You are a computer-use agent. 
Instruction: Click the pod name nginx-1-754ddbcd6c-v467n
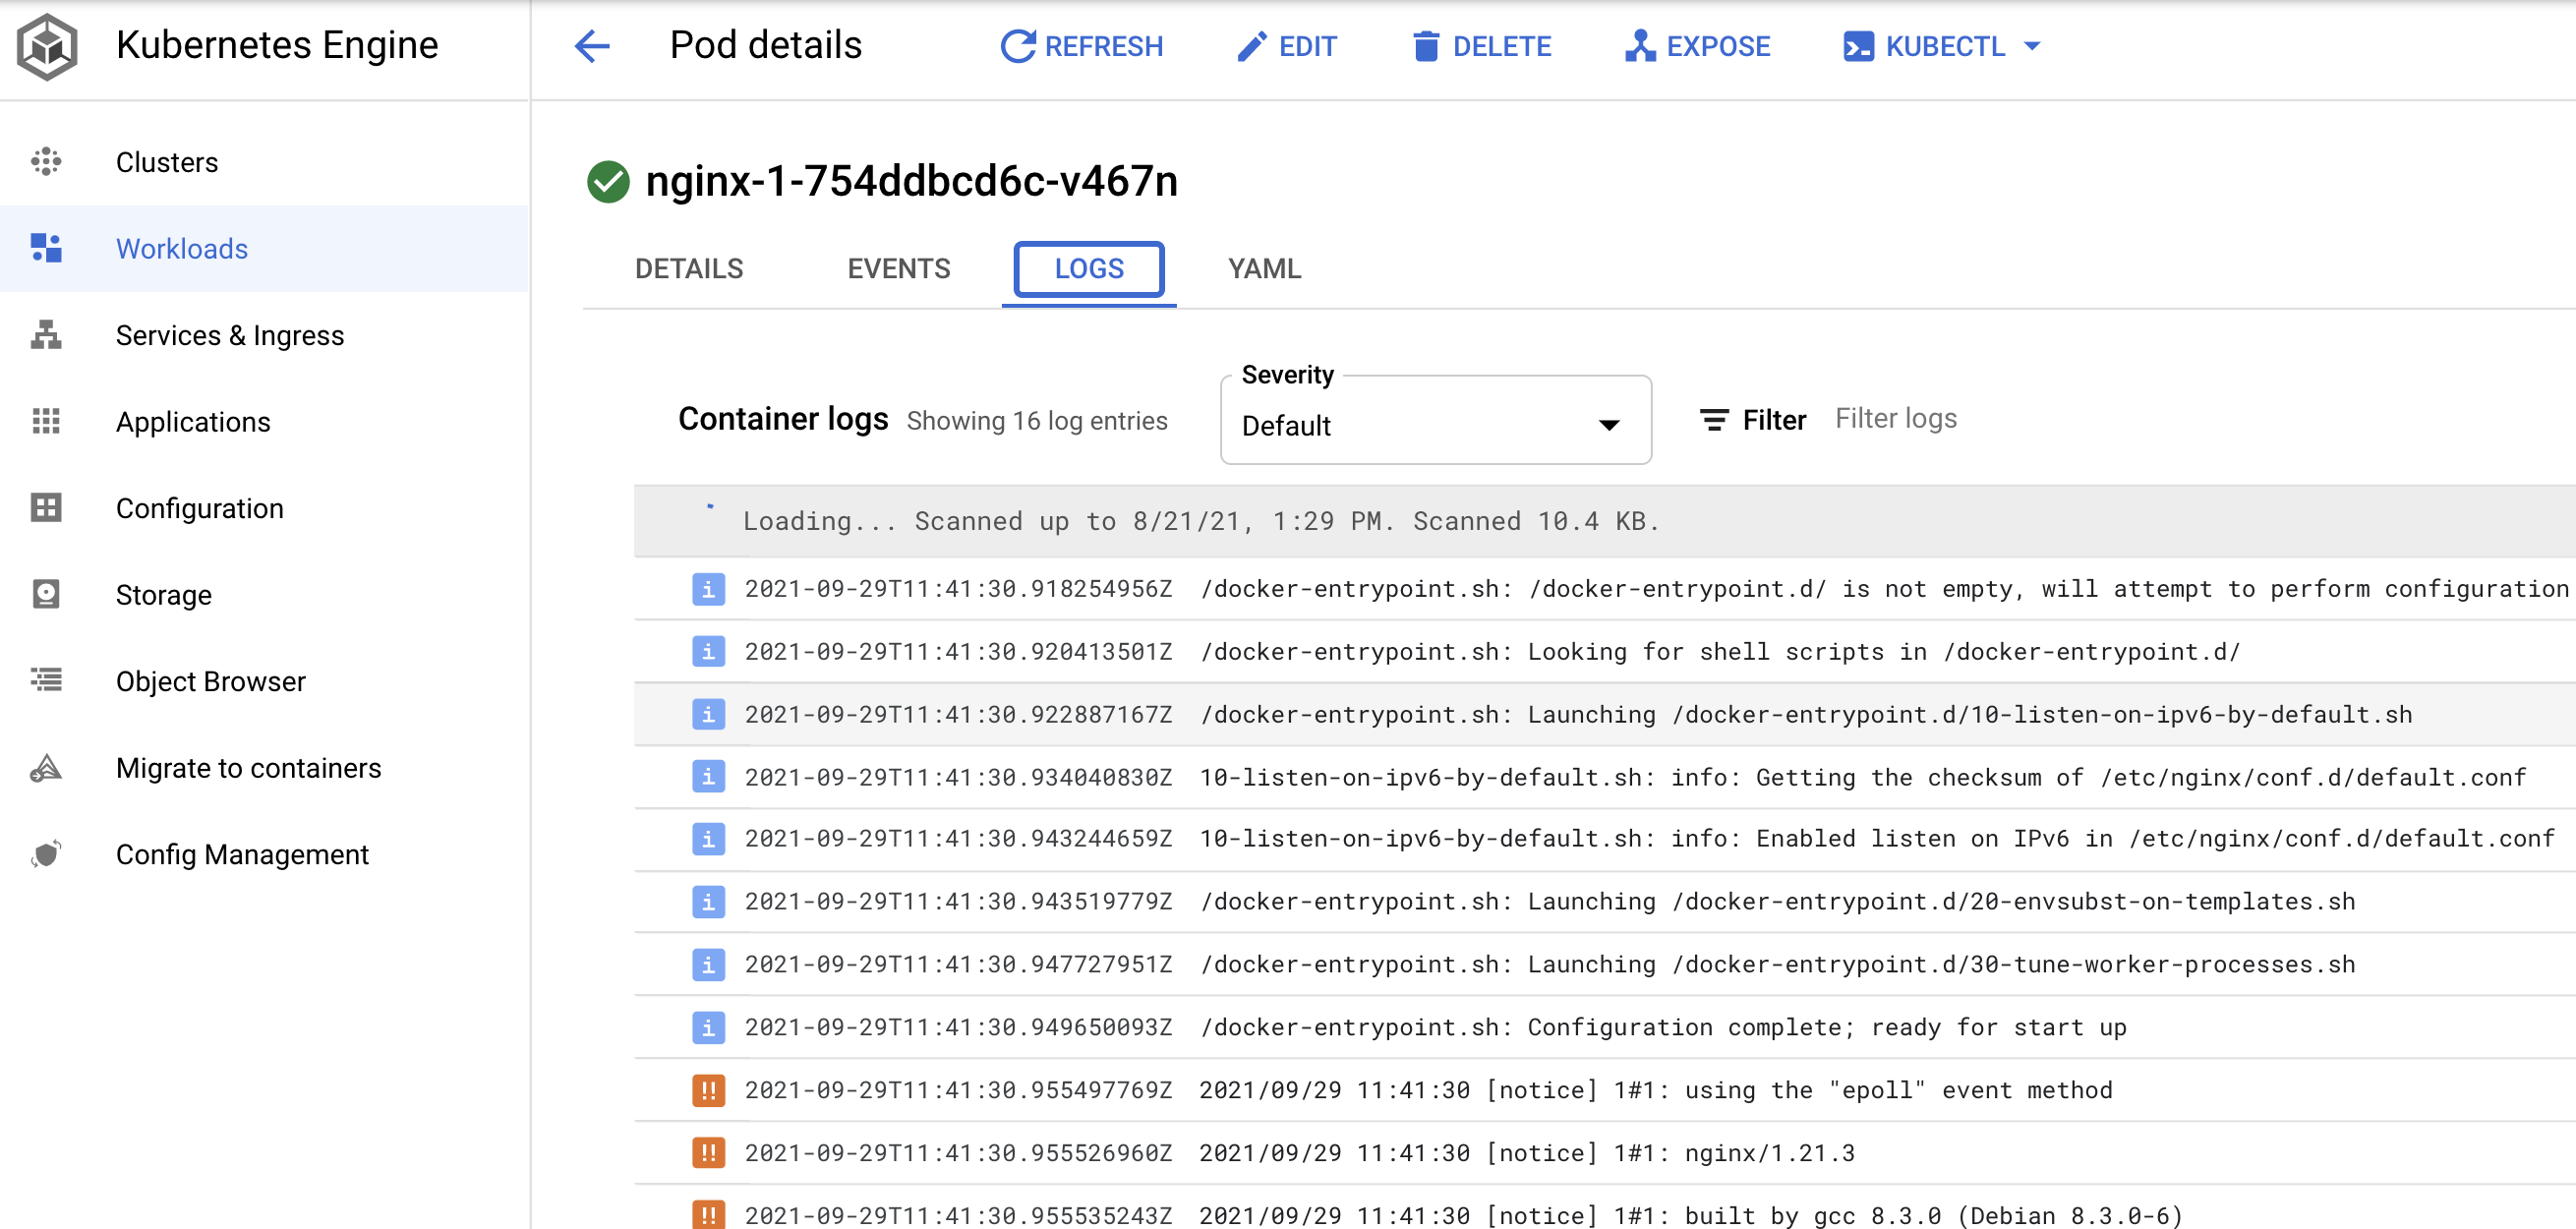pyautogui.click(x=911, y=181)
